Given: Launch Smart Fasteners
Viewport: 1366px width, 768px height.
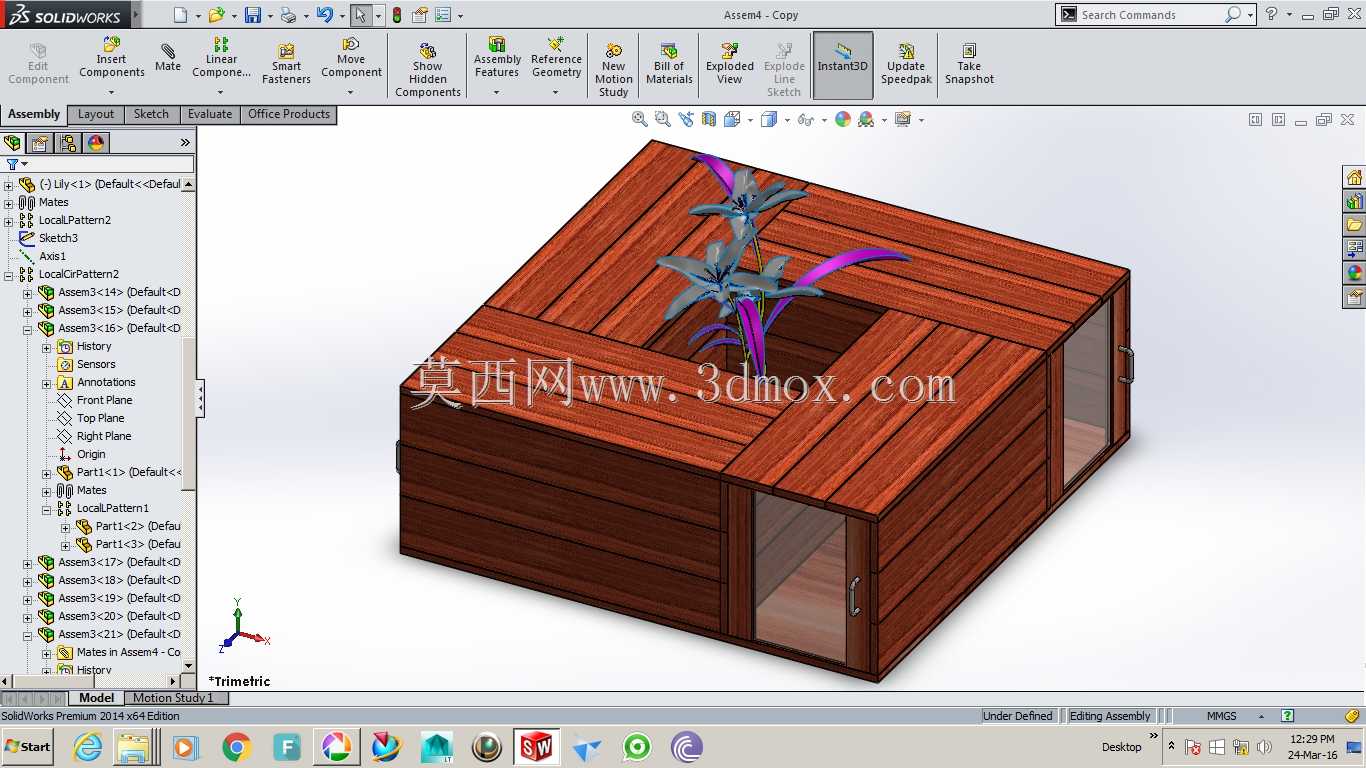Looking at the screenshot, I should coord(286,65).
